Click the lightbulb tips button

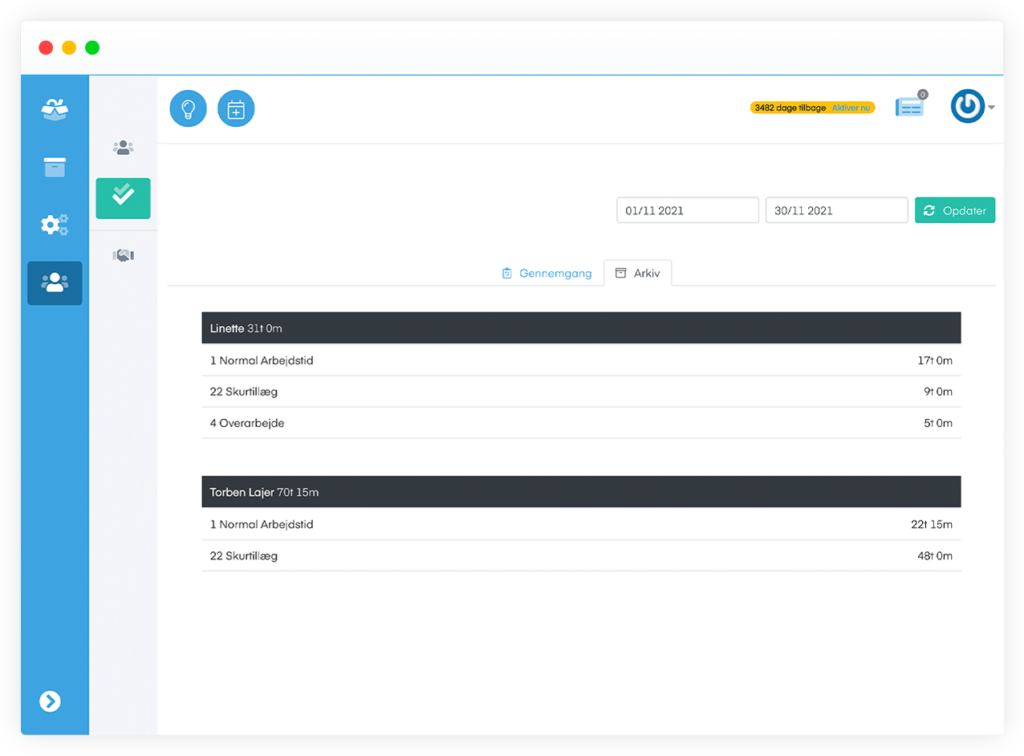[x=188, y=109]
